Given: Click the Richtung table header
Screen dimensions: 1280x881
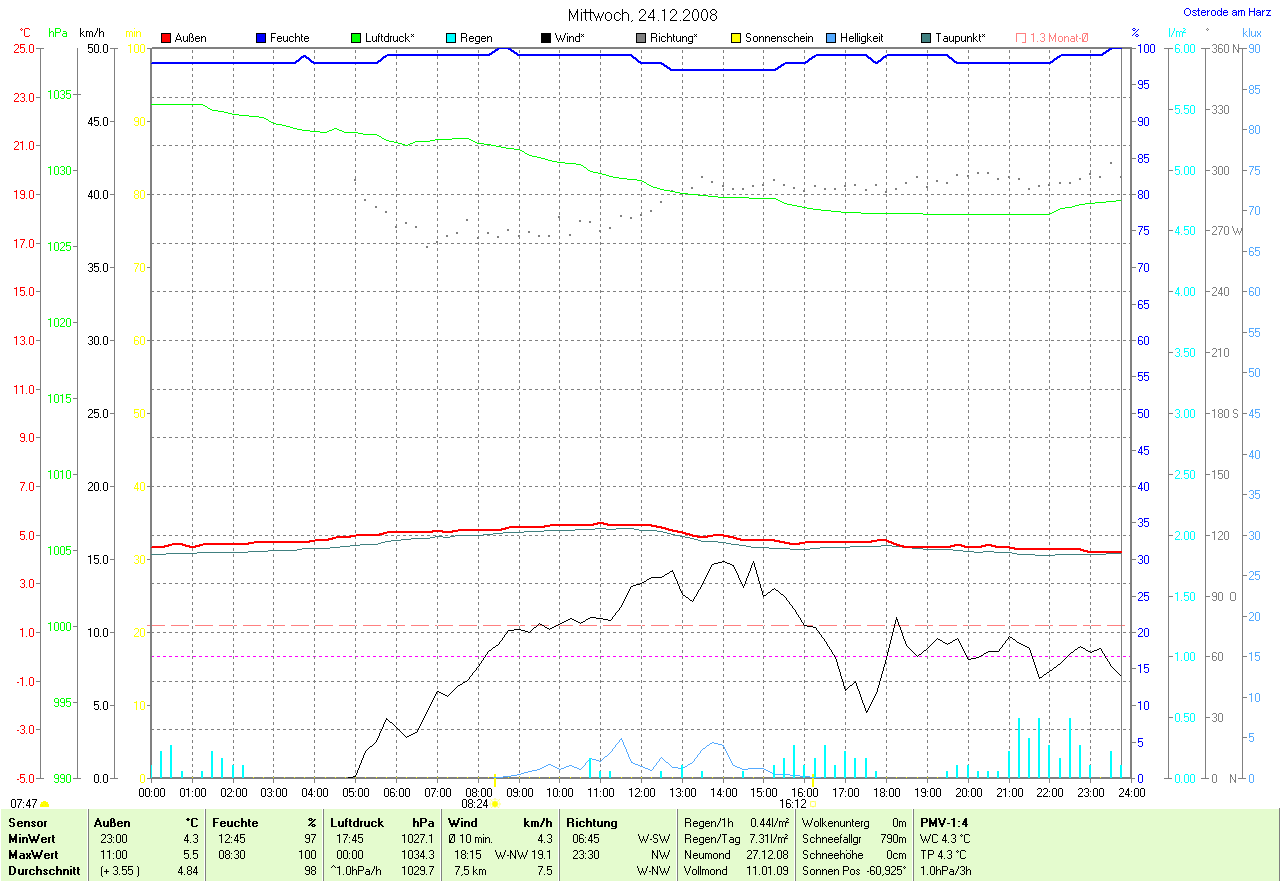Looking at the screenshot, I should 592,822.
